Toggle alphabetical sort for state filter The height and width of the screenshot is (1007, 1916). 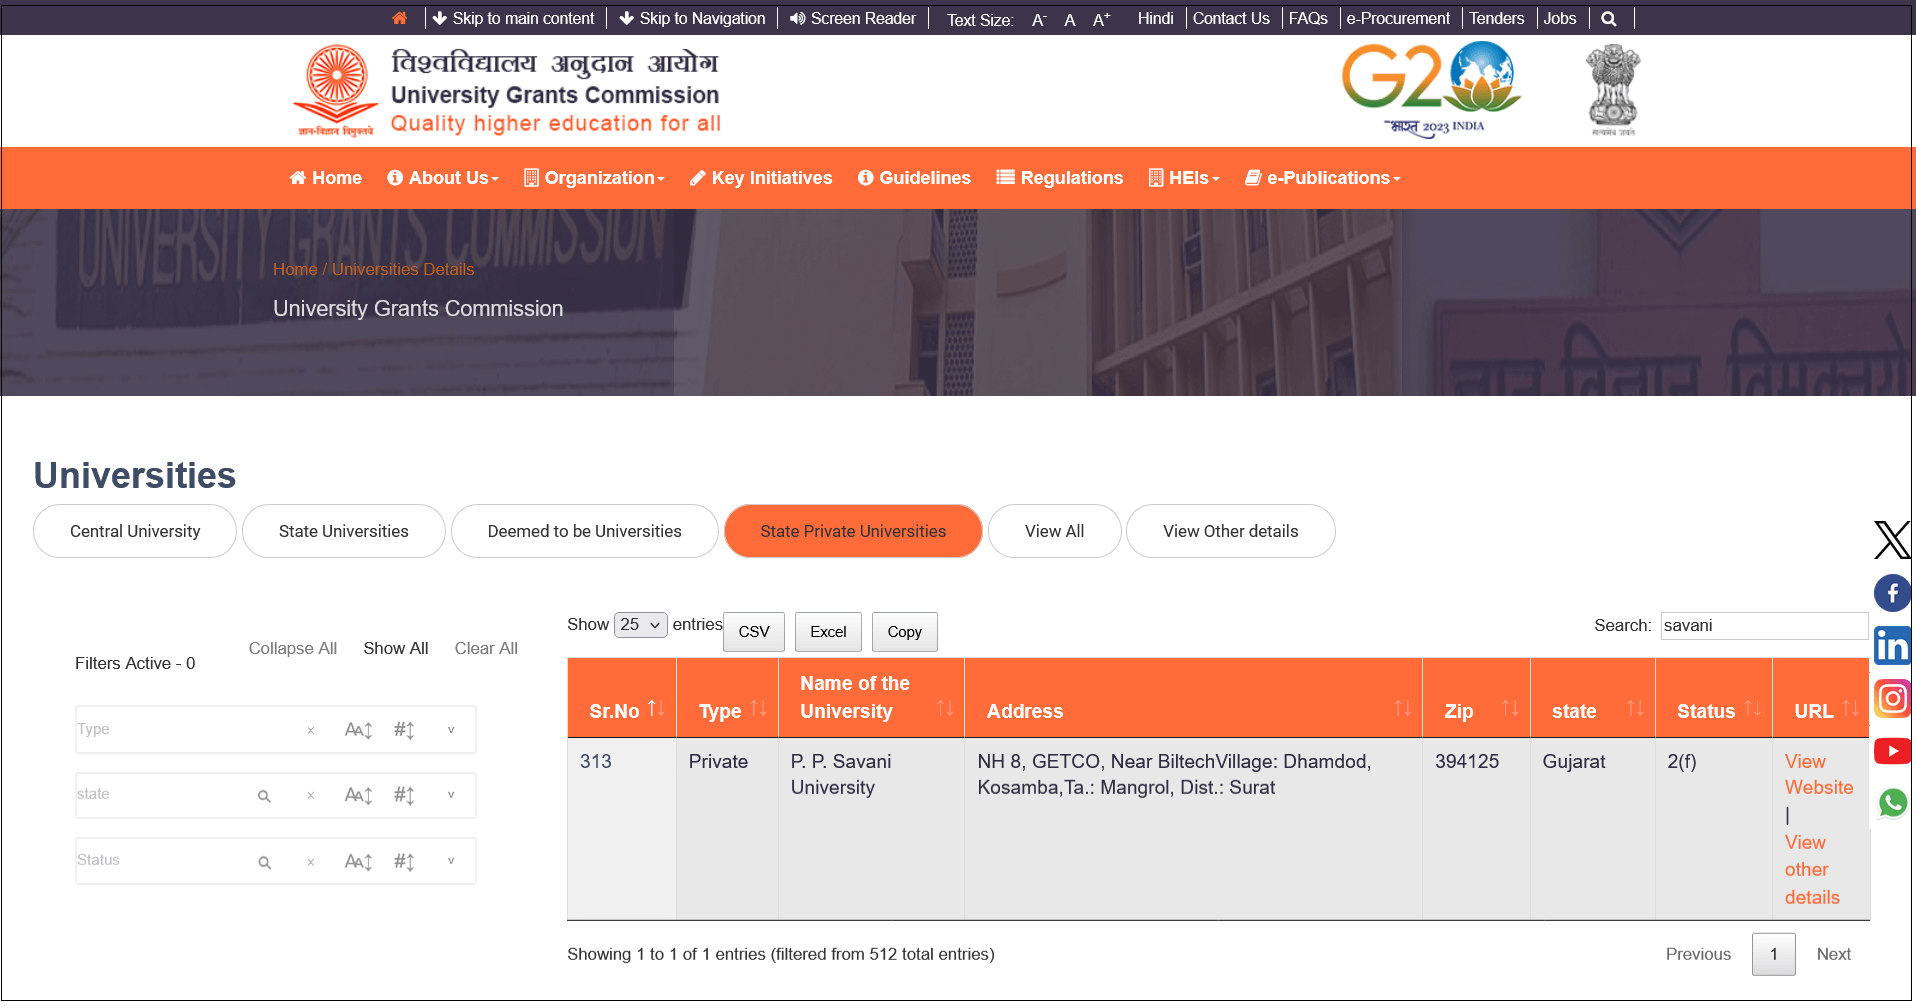pyautogui.click(x=358, y=795)
